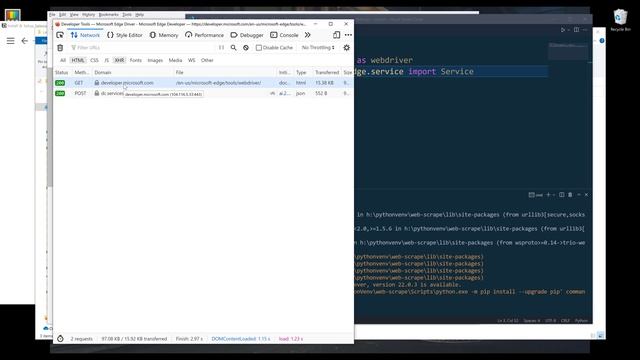Toggle the XHR request filter
Viewport: 640px width, 360px height.
[x=119, y=60]
